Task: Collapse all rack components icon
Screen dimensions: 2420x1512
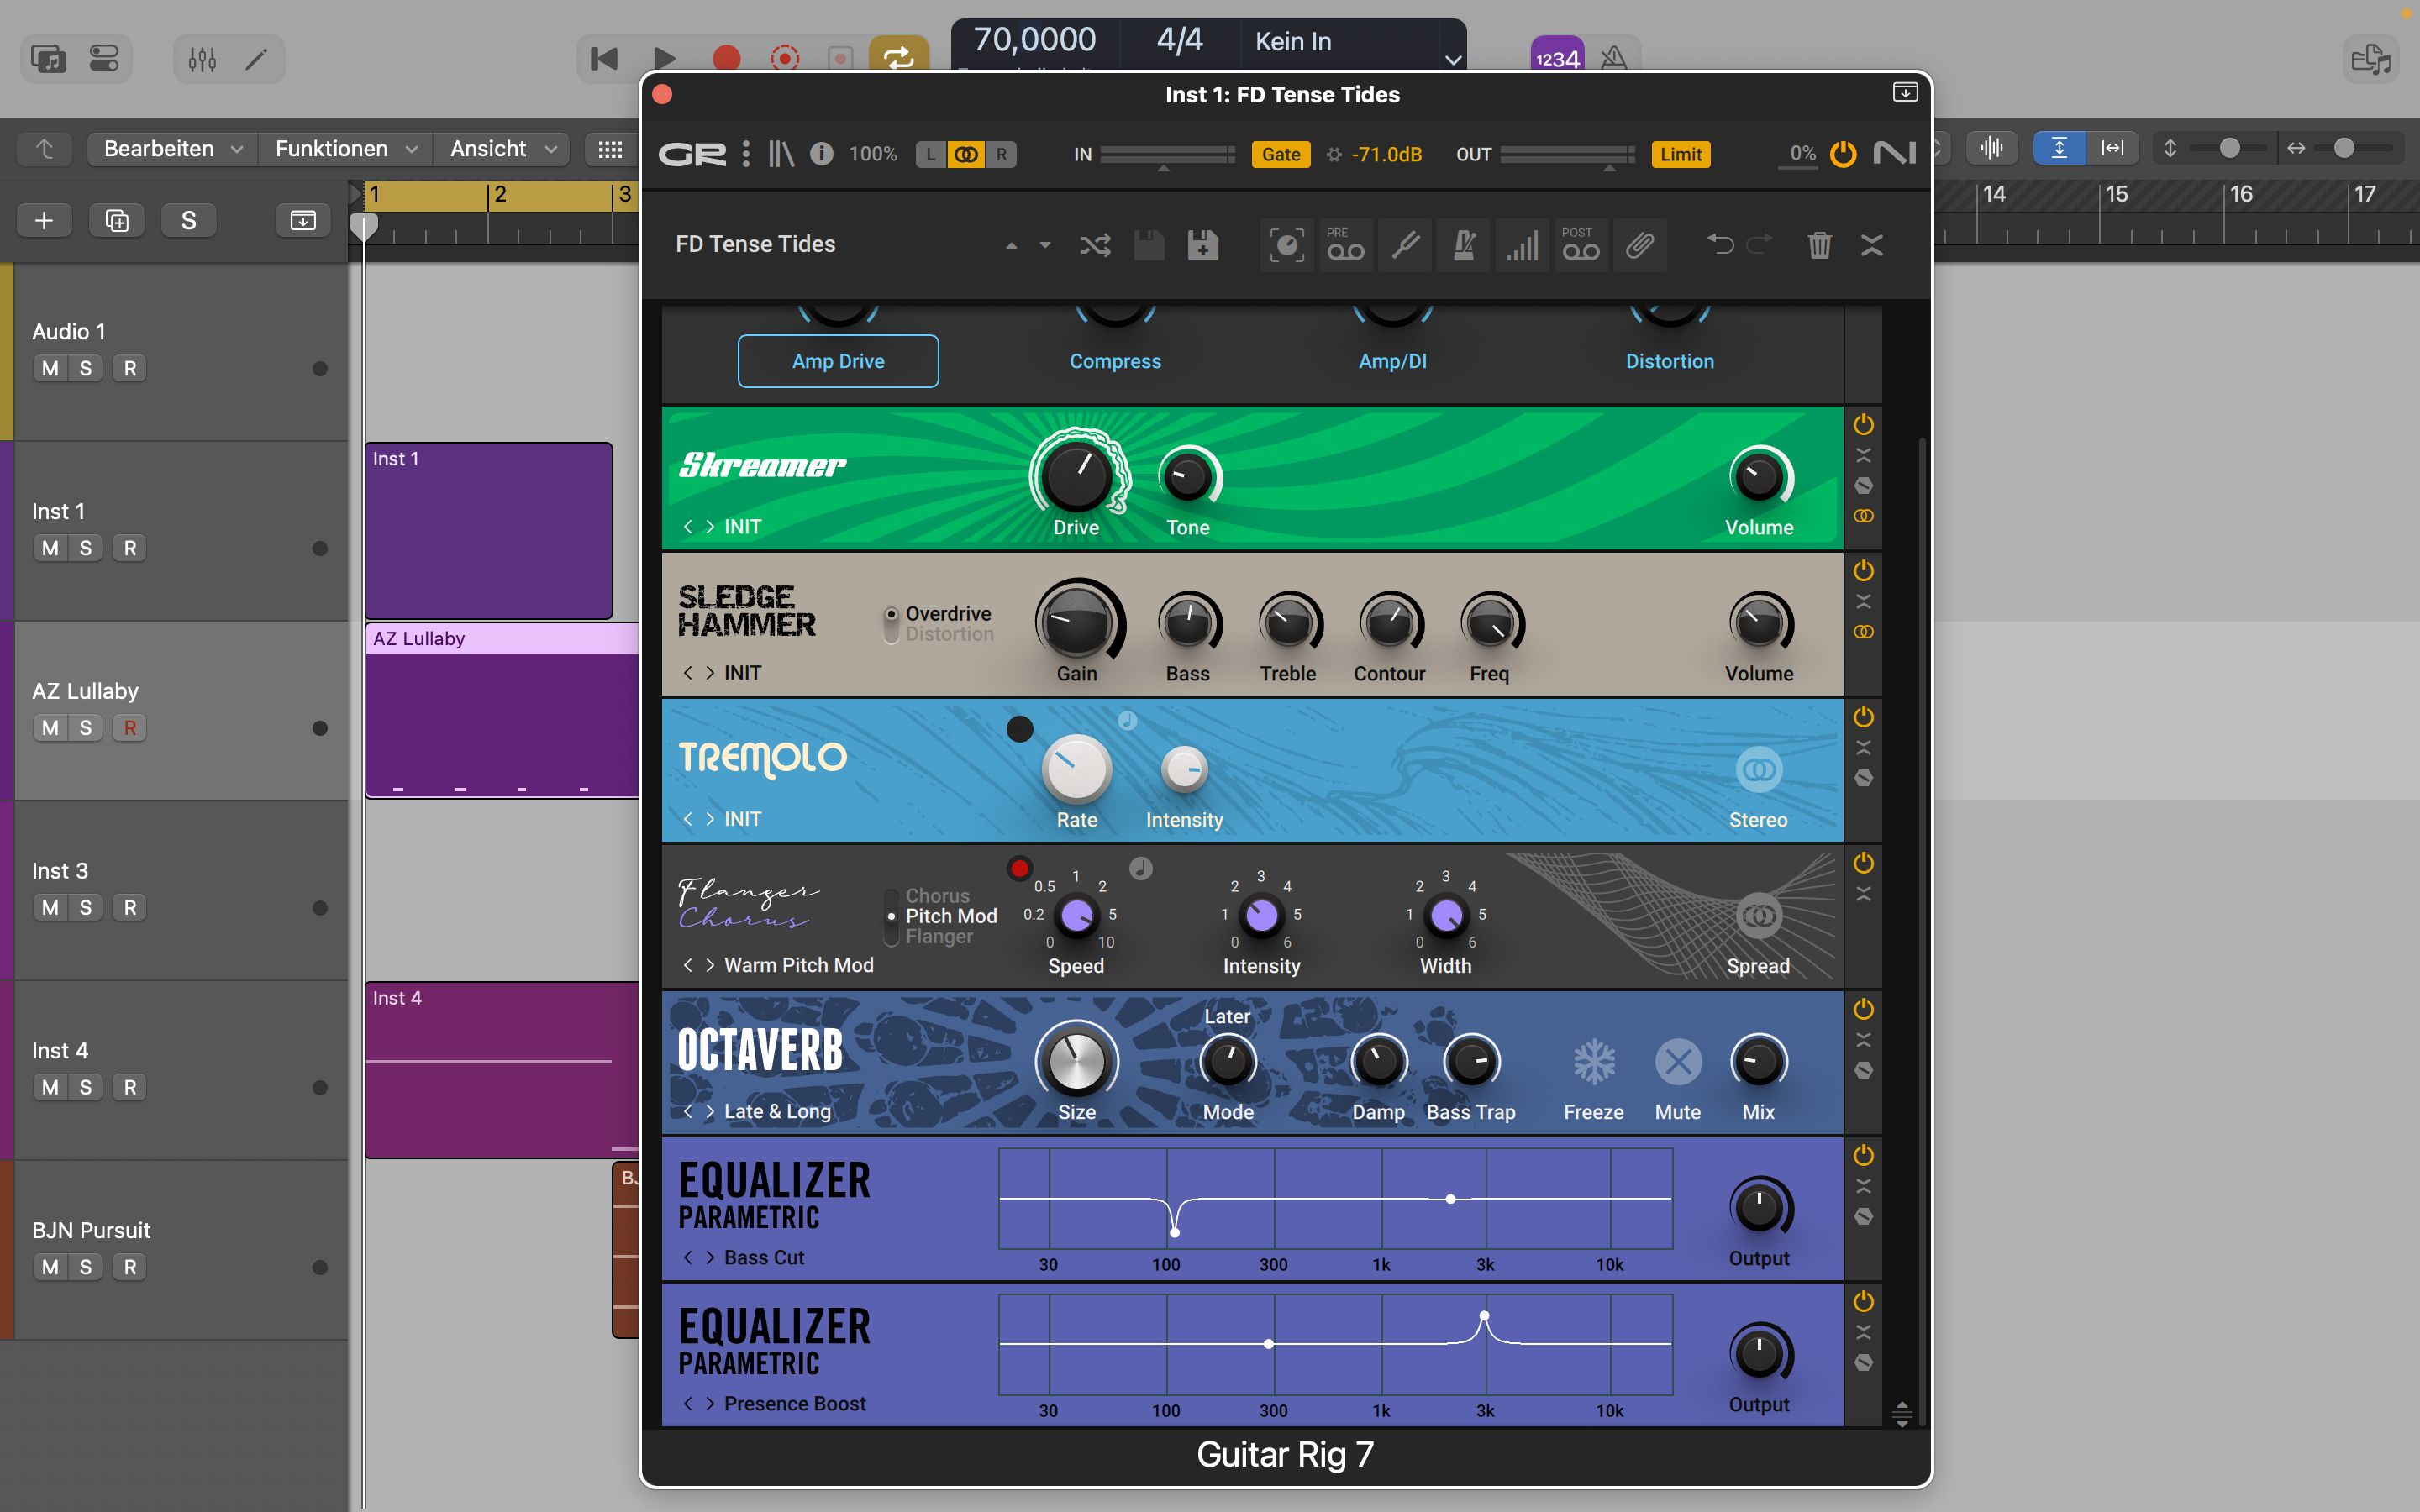Action: pyautogui.click(x=1872, y=245)
